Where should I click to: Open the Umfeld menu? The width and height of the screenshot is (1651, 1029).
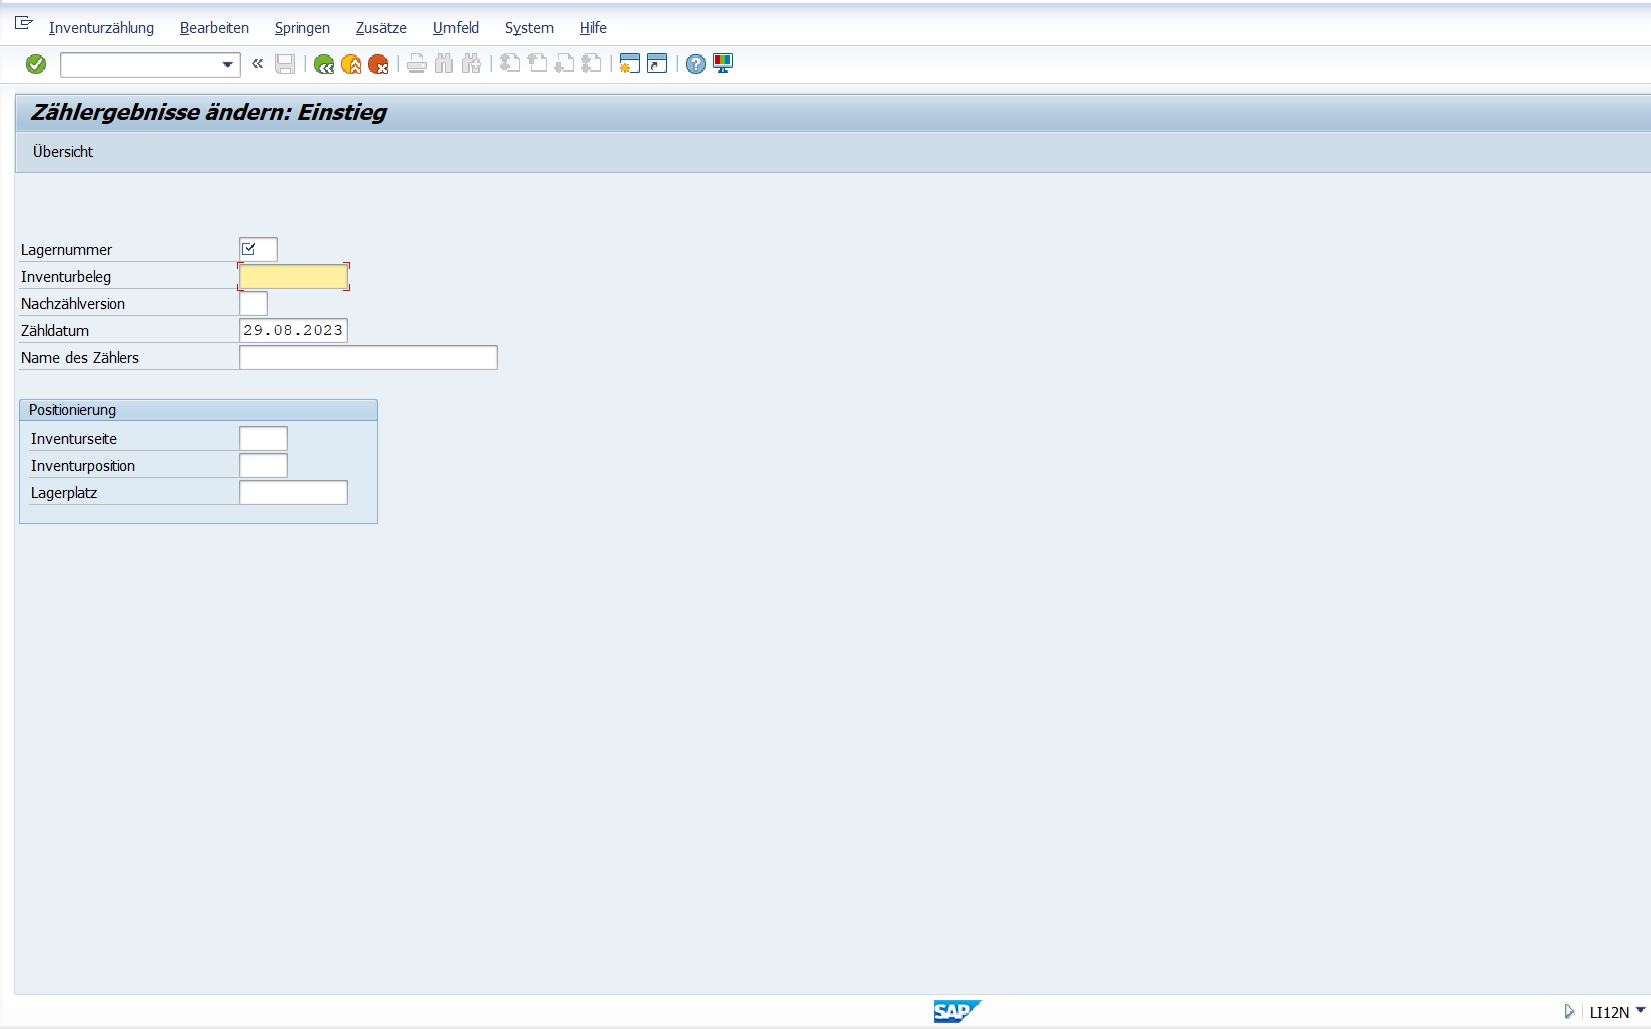tap(456, 28)
